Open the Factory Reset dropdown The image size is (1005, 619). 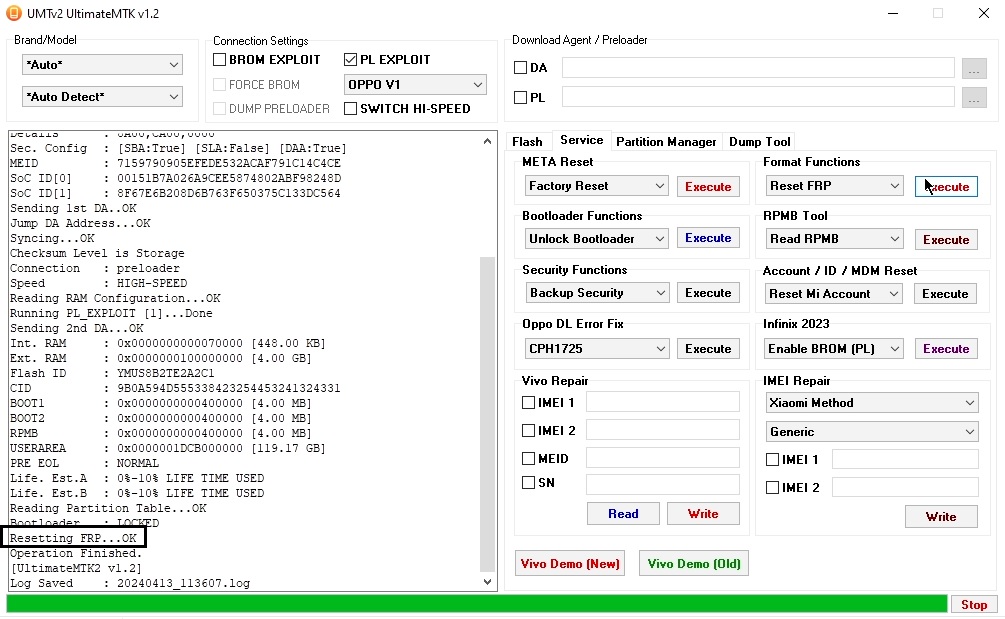596,186
